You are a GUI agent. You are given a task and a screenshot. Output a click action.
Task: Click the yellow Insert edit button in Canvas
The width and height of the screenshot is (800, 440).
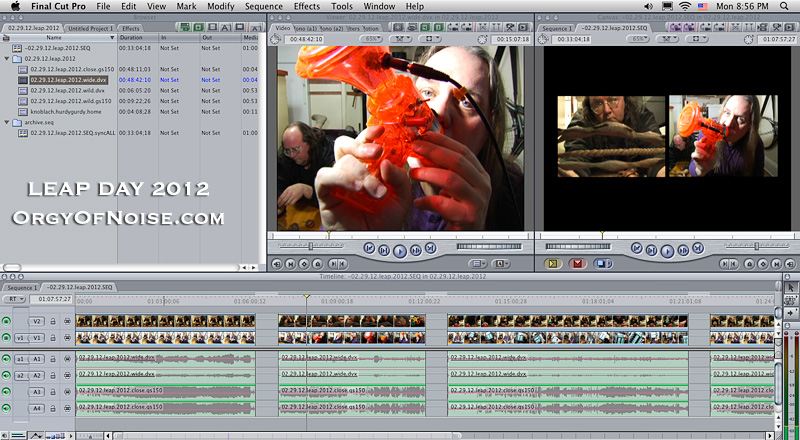[x=551, y=264]
